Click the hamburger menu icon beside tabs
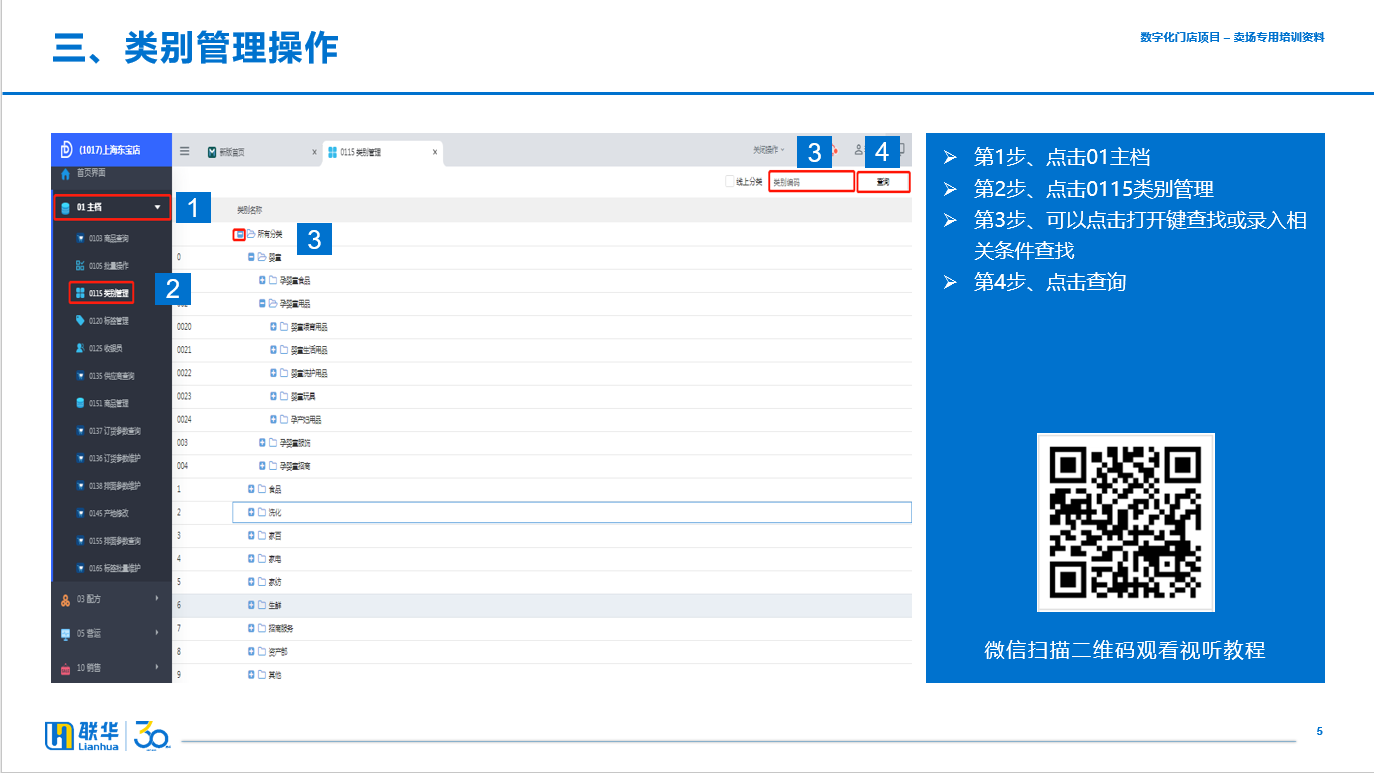 (184, 152)
